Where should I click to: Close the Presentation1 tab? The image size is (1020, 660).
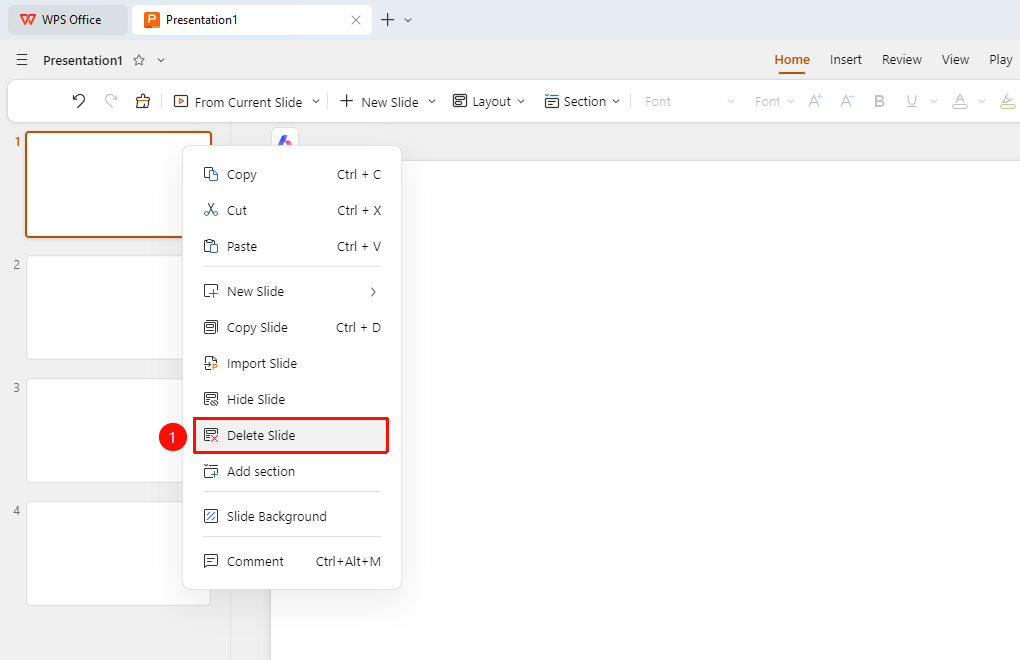click(356, 20)
